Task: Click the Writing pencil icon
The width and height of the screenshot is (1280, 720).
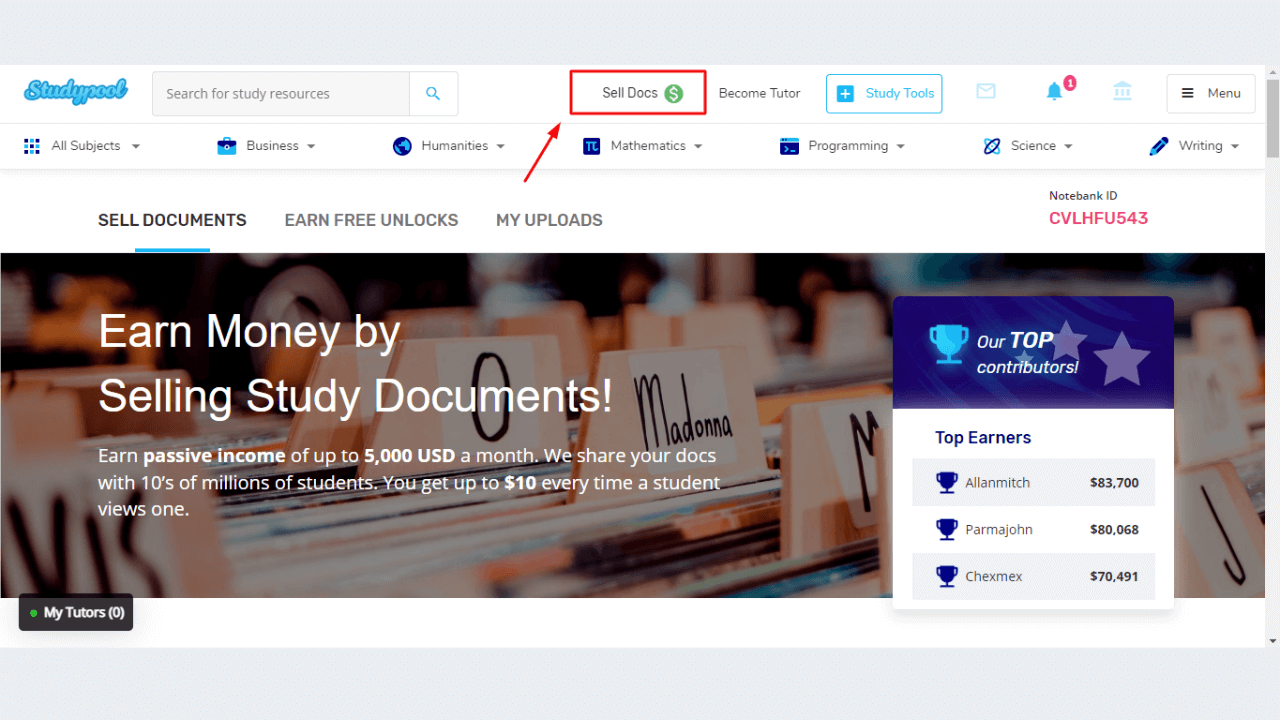Action: coord(1159,146)
